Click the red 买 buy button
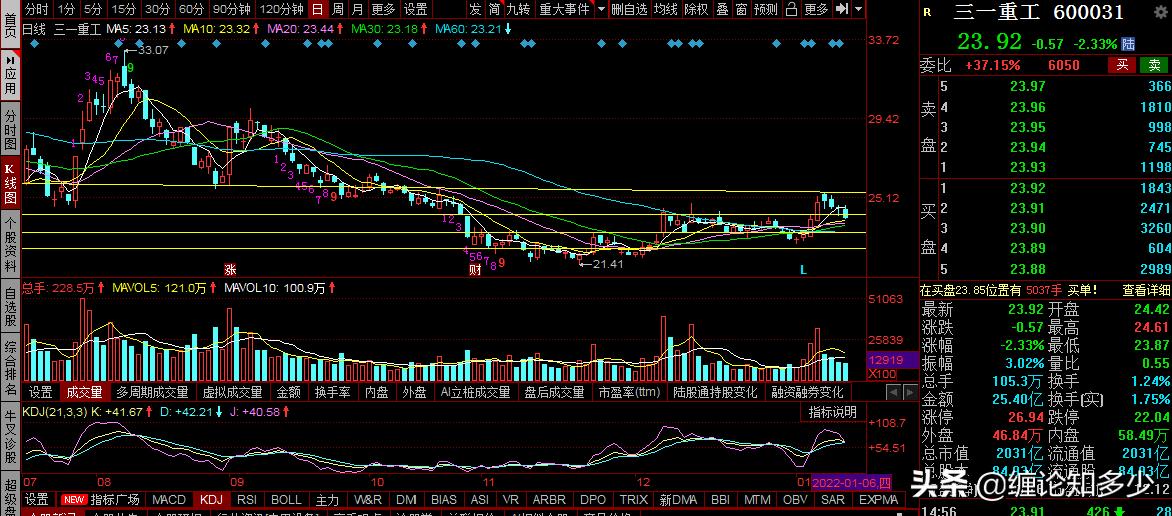This screenshot has height=516, width=1172. pyautogui.click(x=1122, y=65)
